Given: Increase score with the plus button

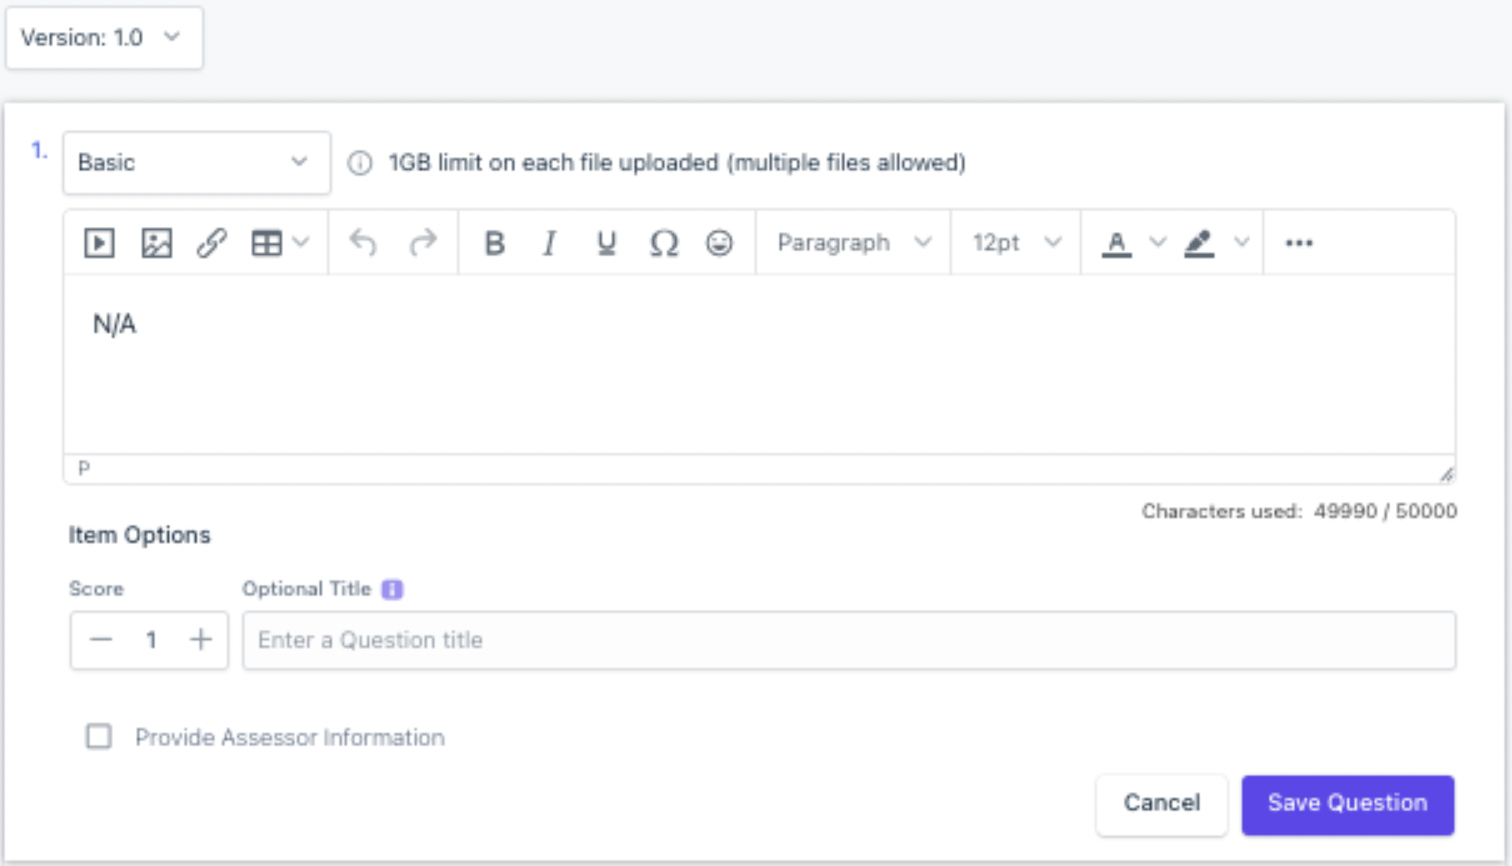Looking at the screenshot, I should (201, 640).
